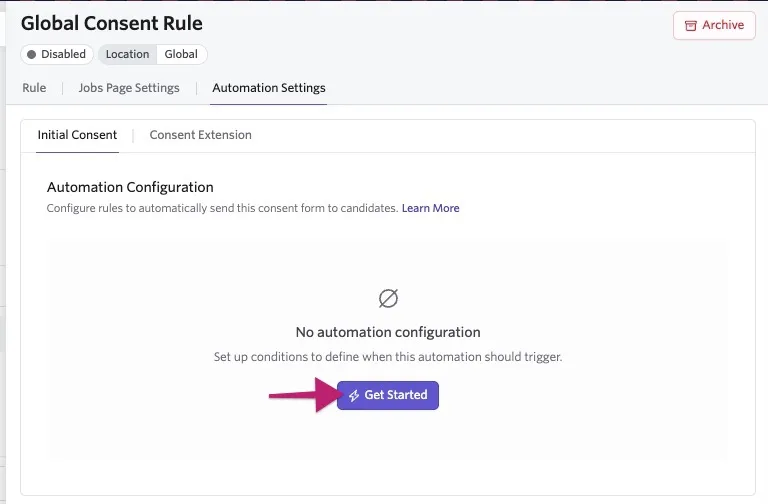
Task: Click the No automation configuration text
Action: pos(388,332)
